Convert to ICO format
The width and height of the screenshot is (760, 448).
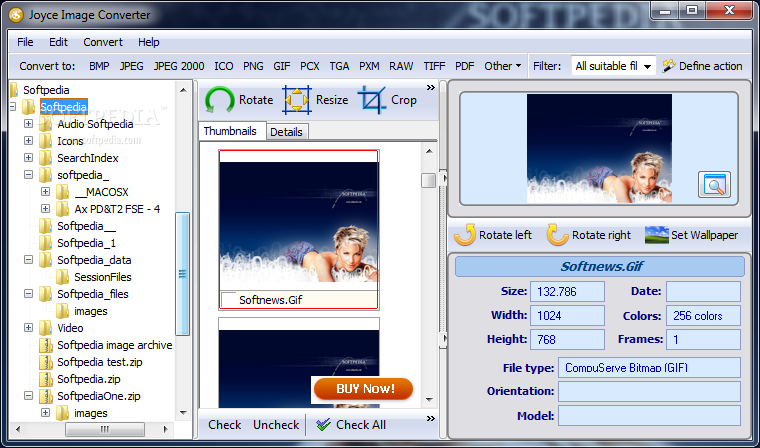[x=224, y=66]
